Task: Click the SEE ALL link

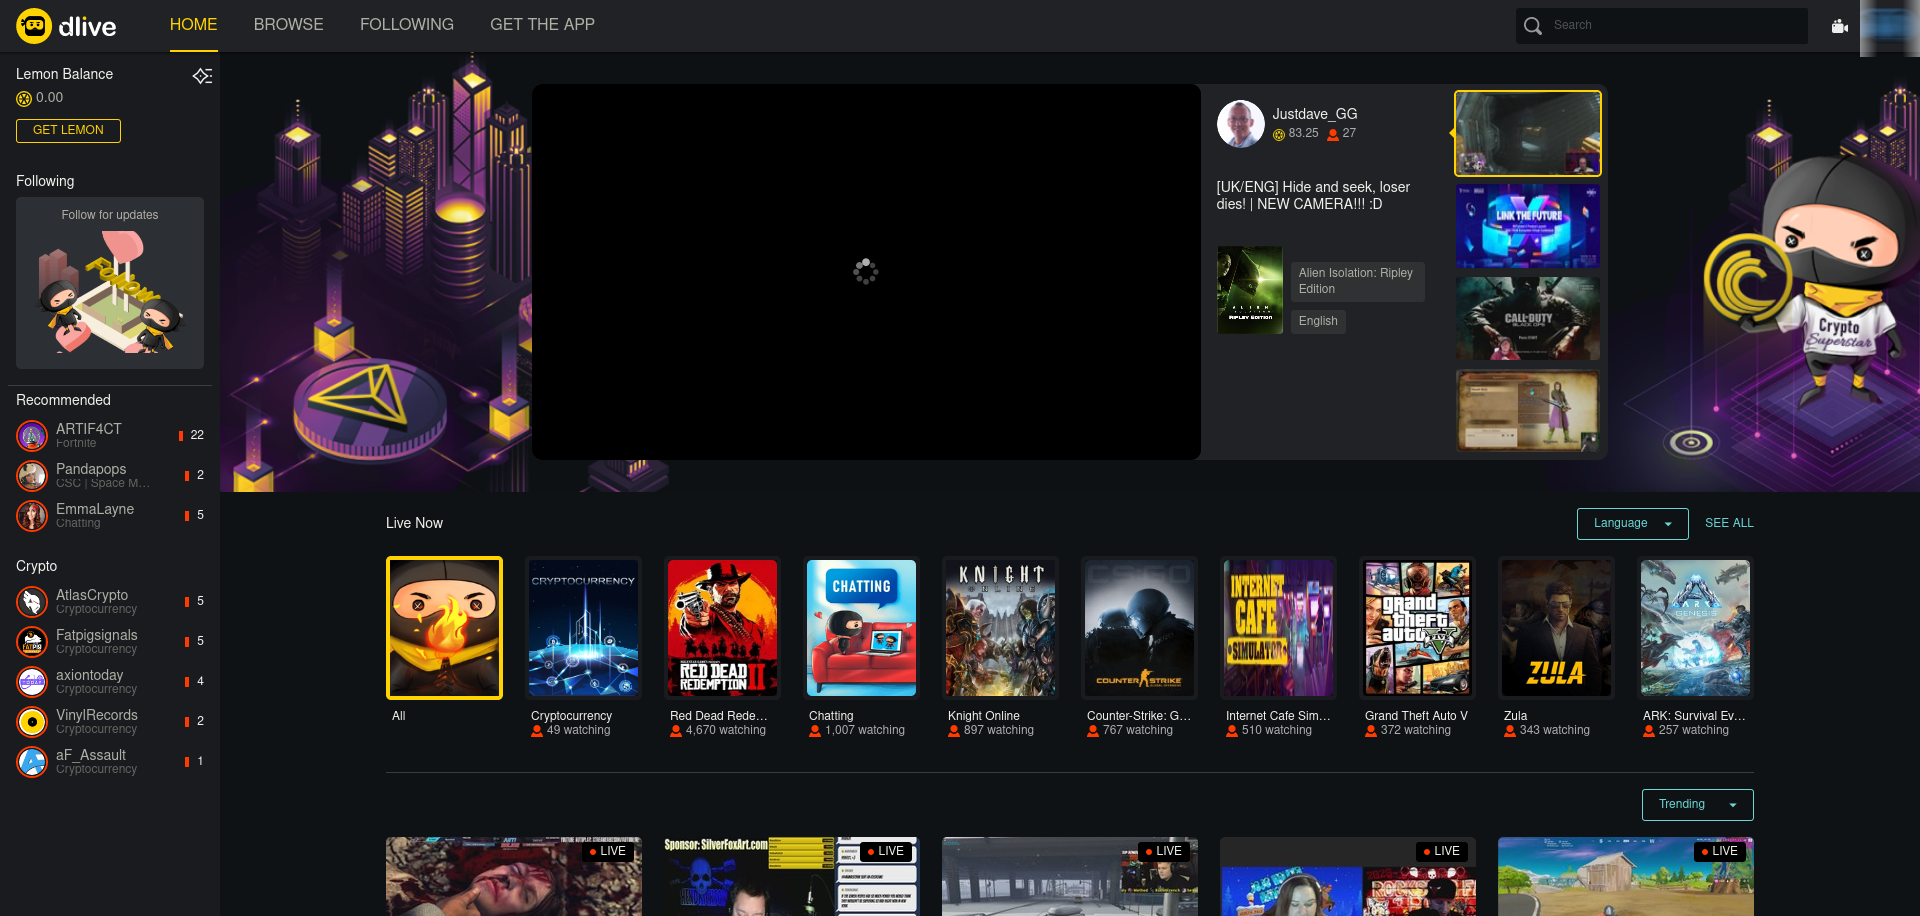Action: pyautogui.click(x=1729, y=523)
